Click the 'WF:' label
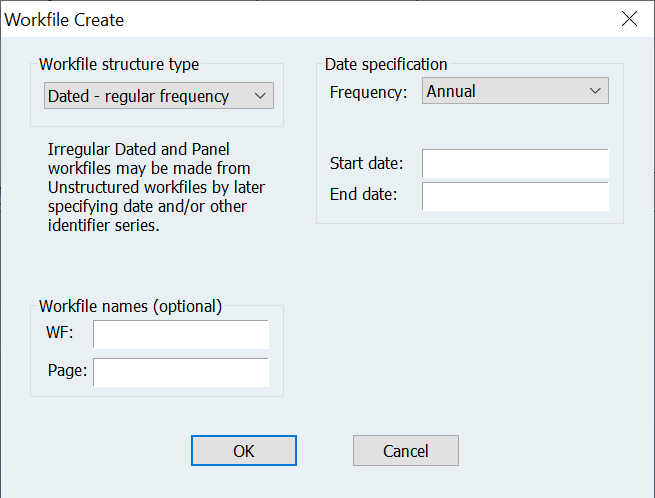This screenshot has height=498, width=655. (x=61, y=334)
